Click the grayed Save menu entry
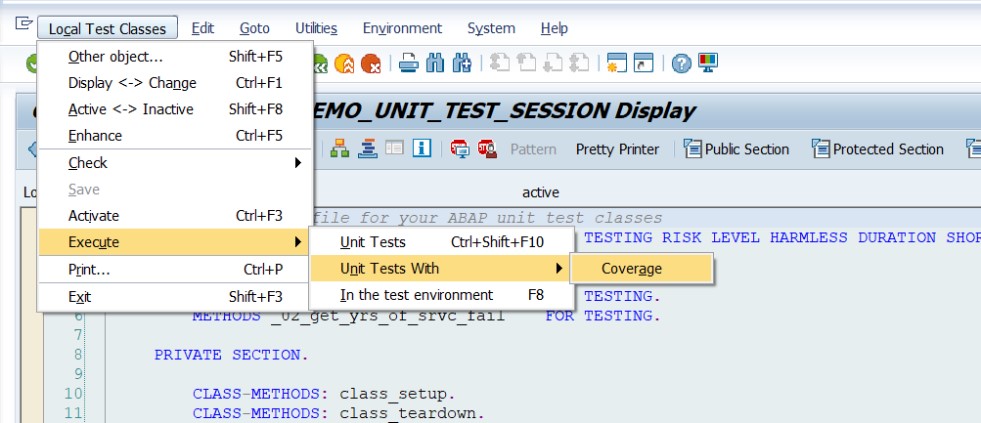 tap(175, 189)
